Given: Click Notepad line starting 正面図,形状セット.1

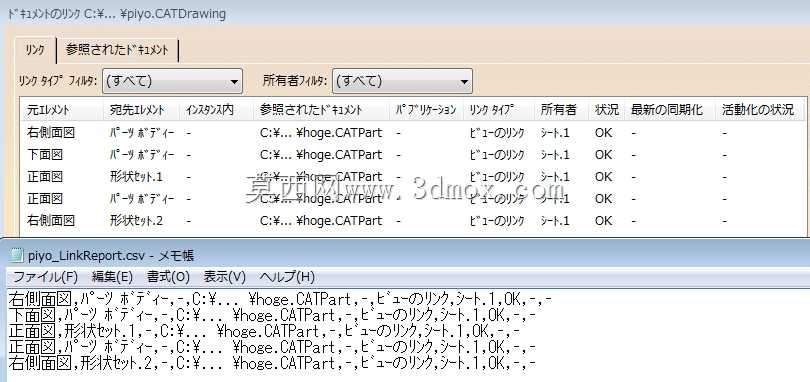Looking at the screenshot, I should coord(264,331).
